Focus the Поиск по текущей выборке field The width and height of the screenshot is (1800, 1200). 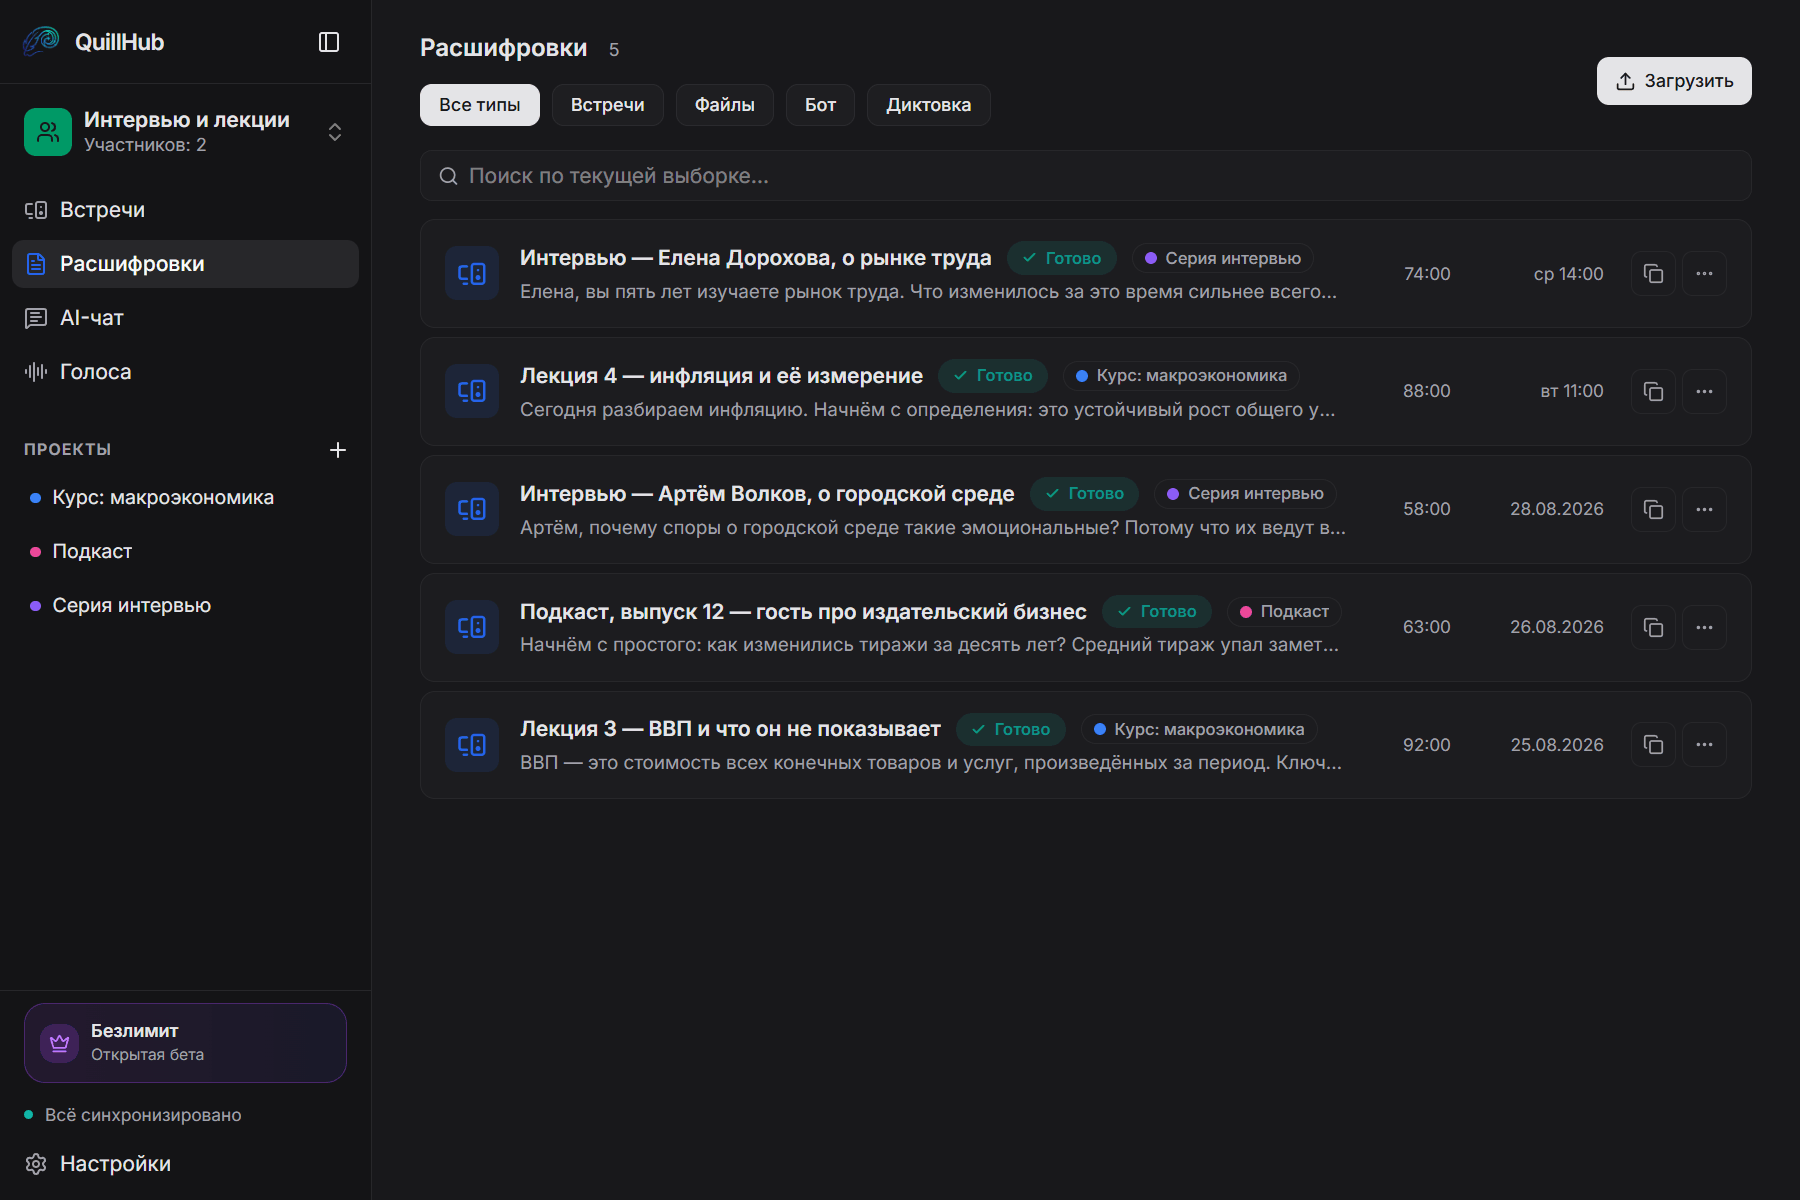pyautogui.click(x=1086, y=176)
